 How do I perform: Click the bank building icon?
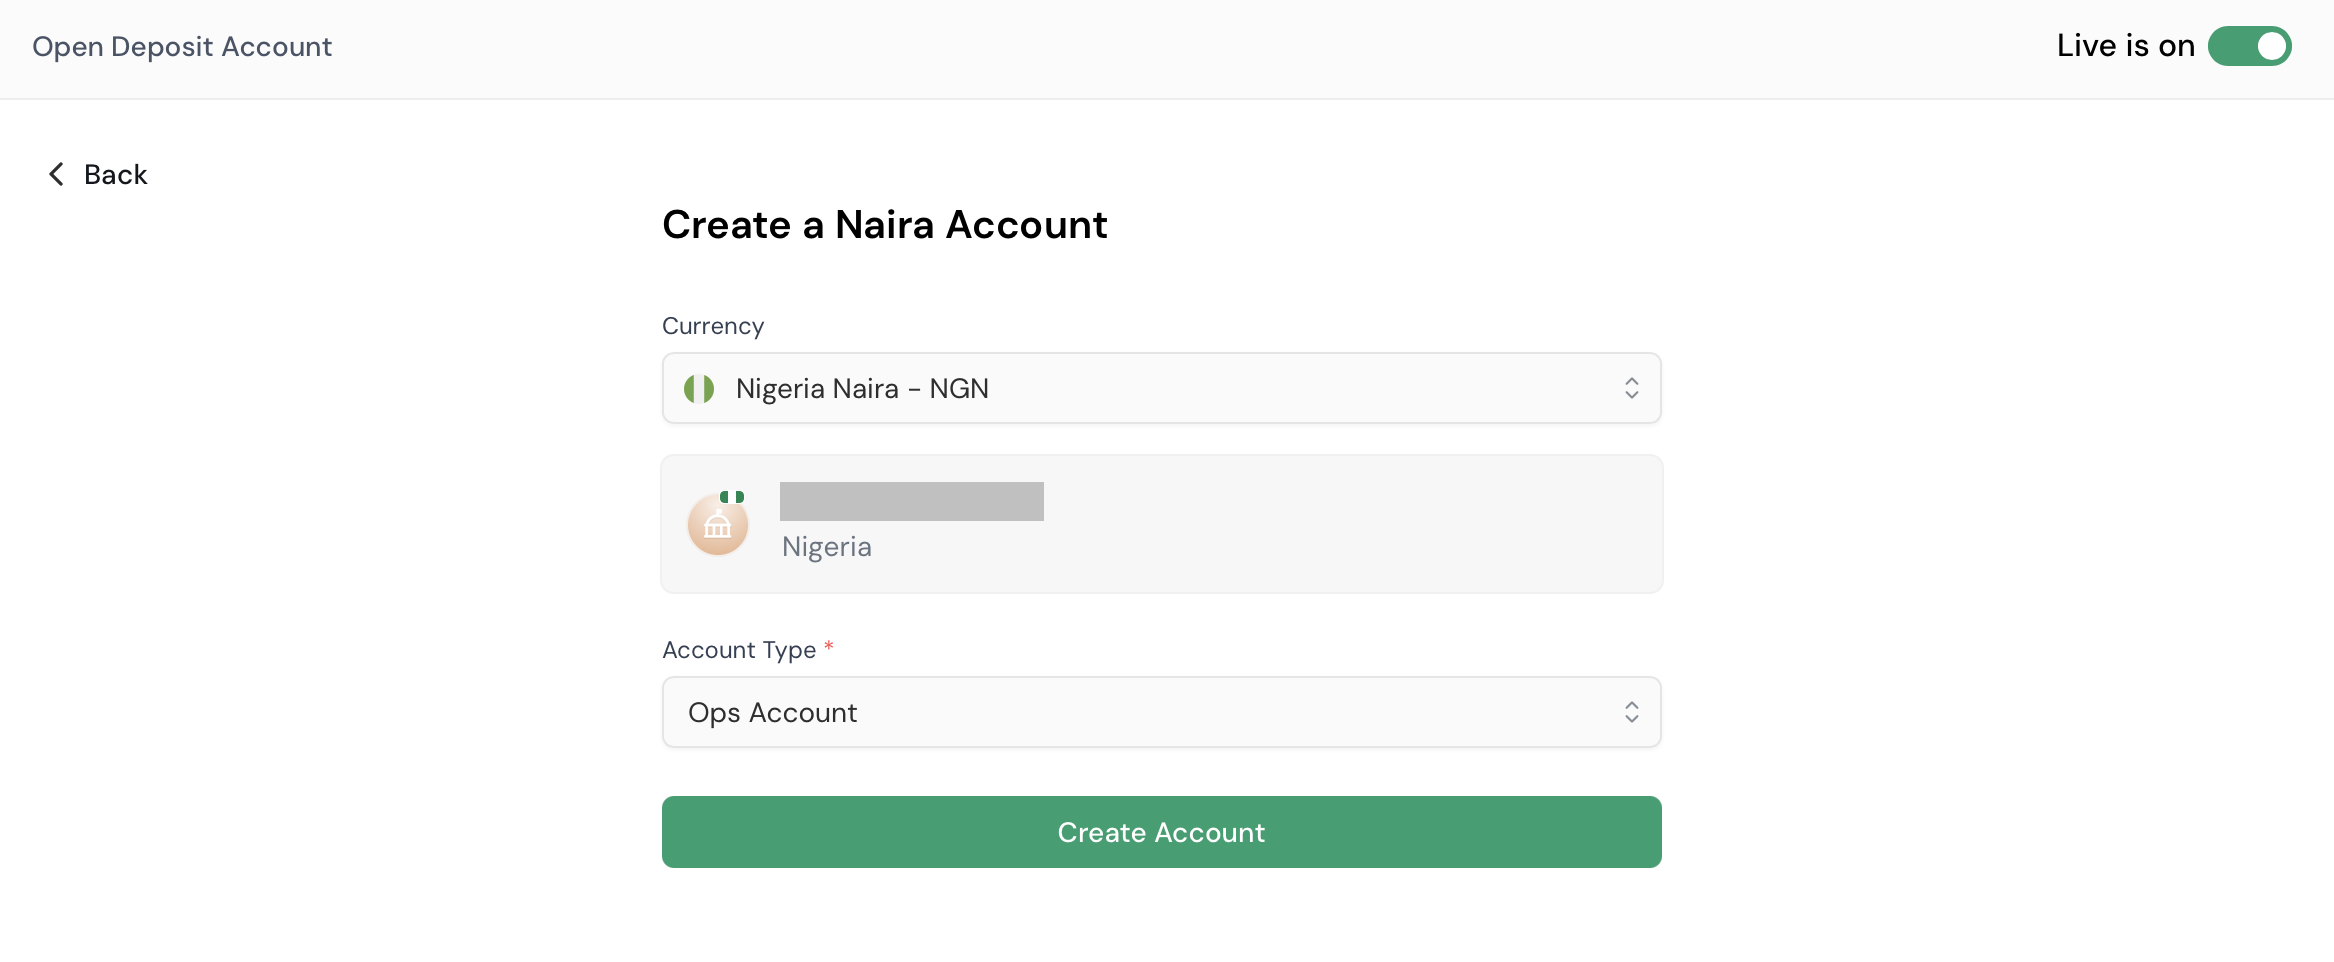[x=718, y=525]
